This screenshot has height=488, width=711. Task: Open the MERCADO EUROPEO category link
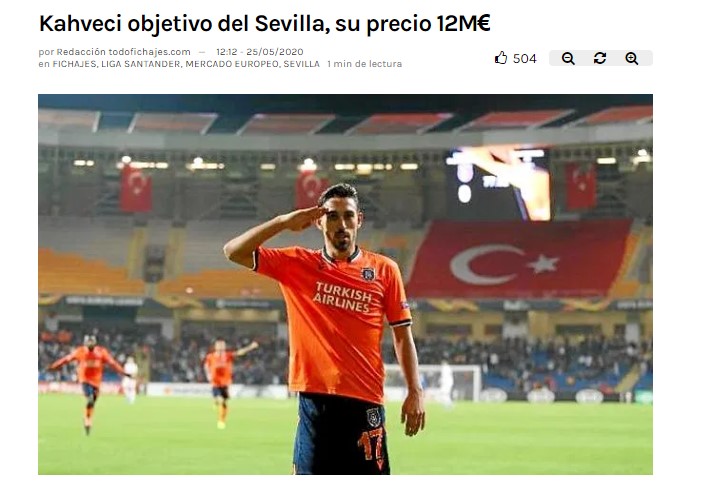click(232, 64)
